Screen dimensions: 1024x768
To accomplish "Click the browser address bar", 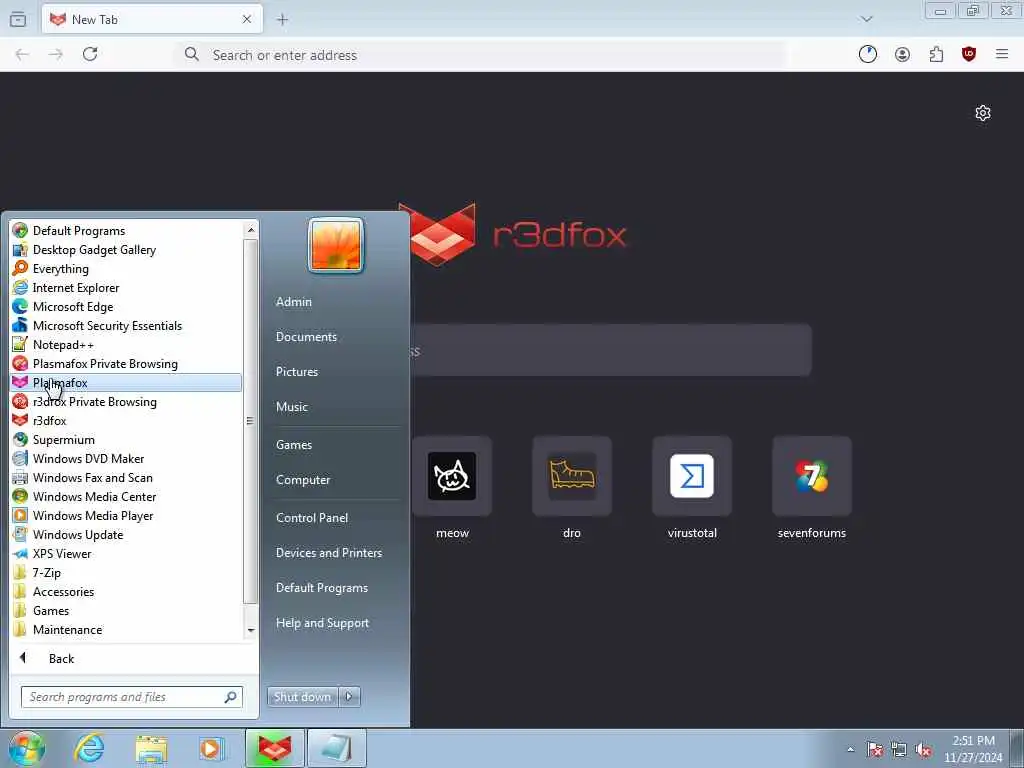I will 482,55.
